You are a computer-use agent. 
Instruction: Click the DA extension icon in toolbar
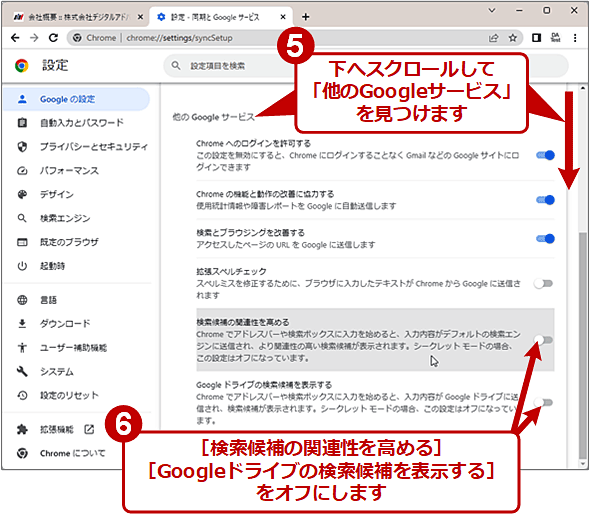click(x=555, y=38)
